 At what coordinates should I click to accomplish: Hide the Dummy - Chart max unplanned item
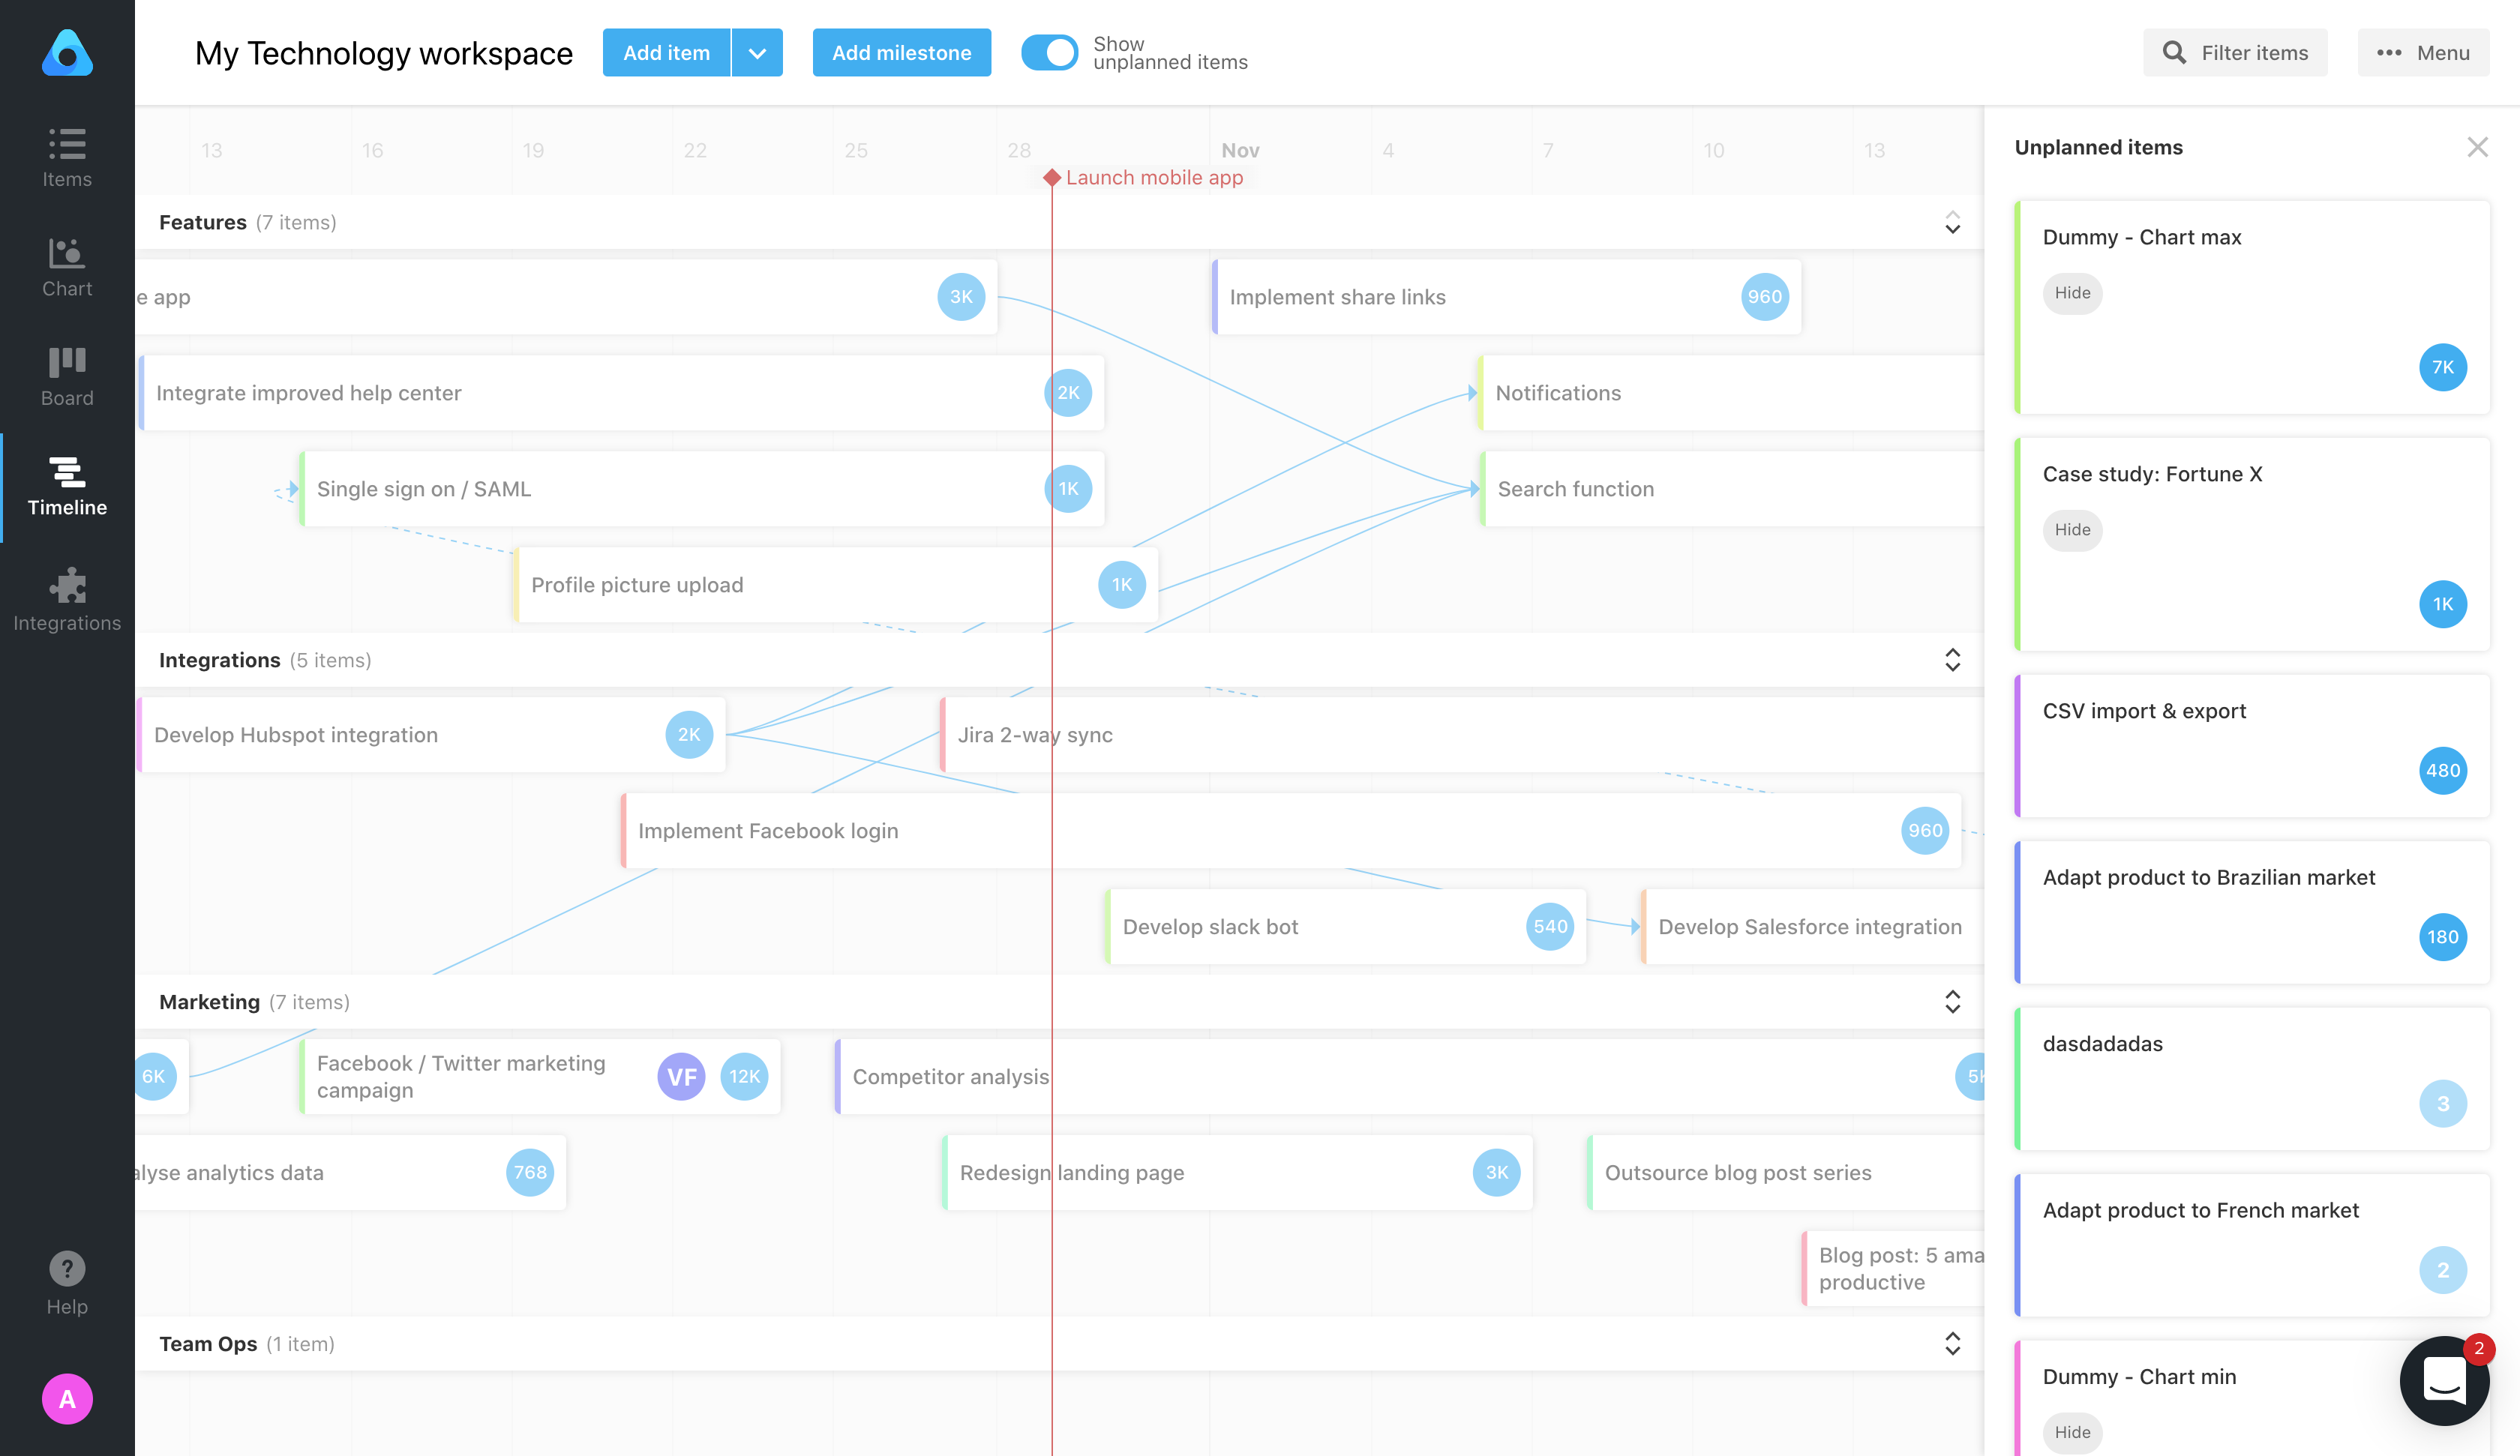2072,293
